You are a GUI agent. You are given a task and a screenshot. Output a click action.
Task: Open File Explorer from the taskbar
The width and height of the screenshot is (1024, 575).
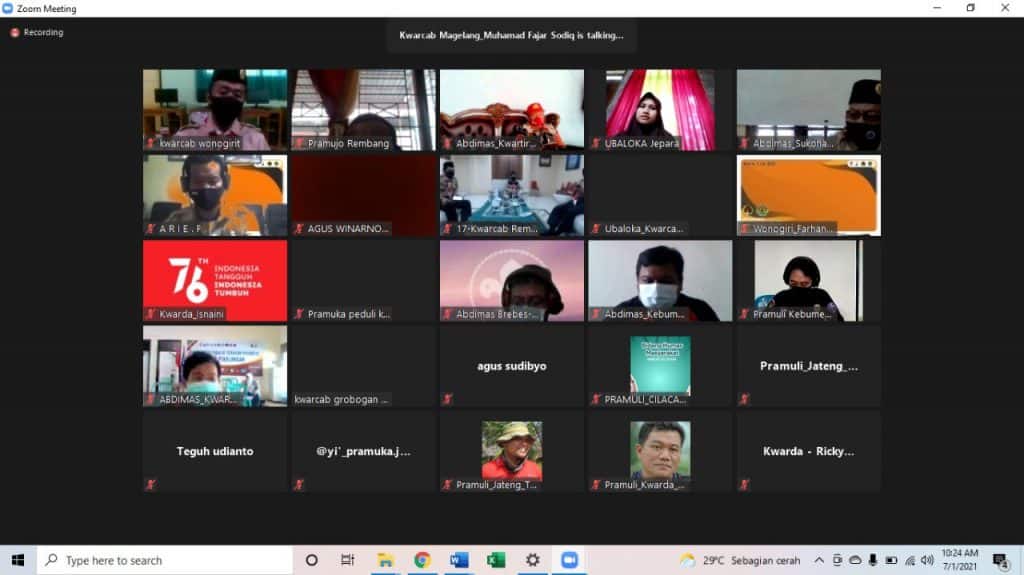tap(385, 560)
